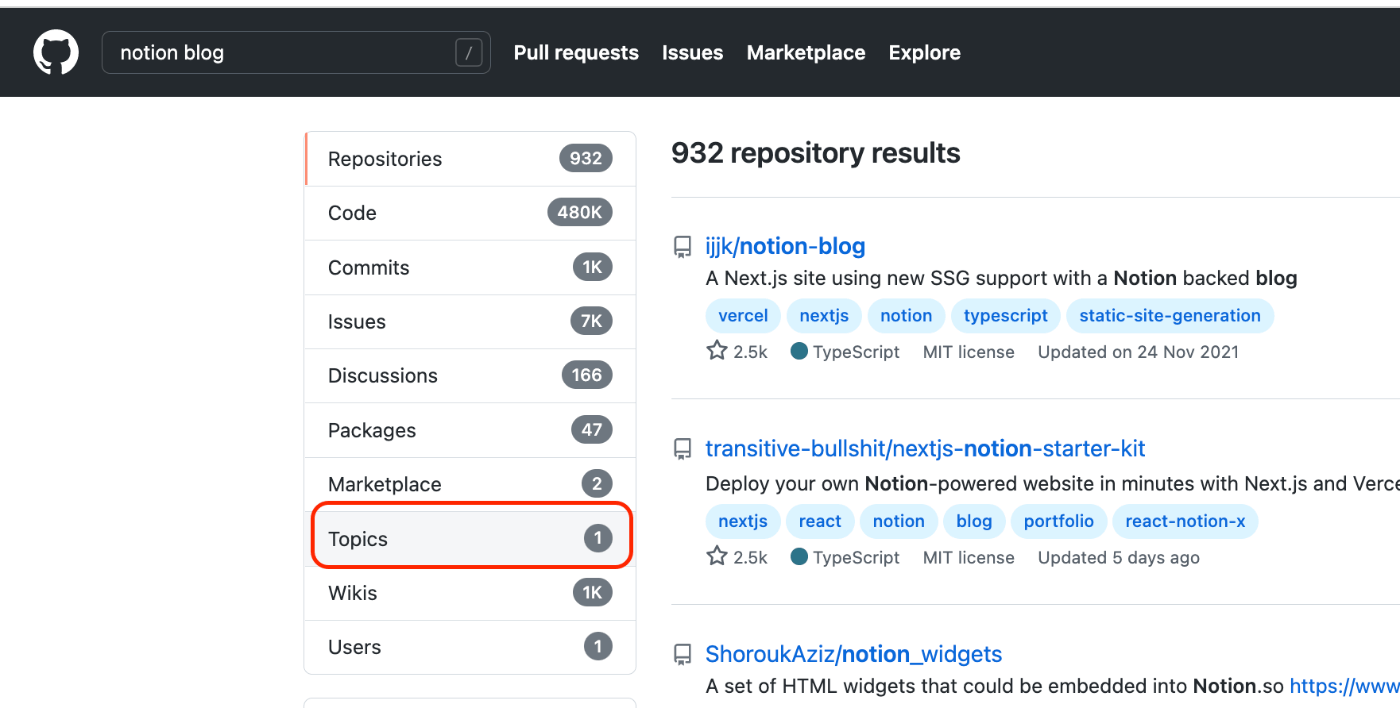Click the star icon for nextjs-notion-starter-kit
The height and width of the screenshot is (708, 1400).
pos(716,556)
